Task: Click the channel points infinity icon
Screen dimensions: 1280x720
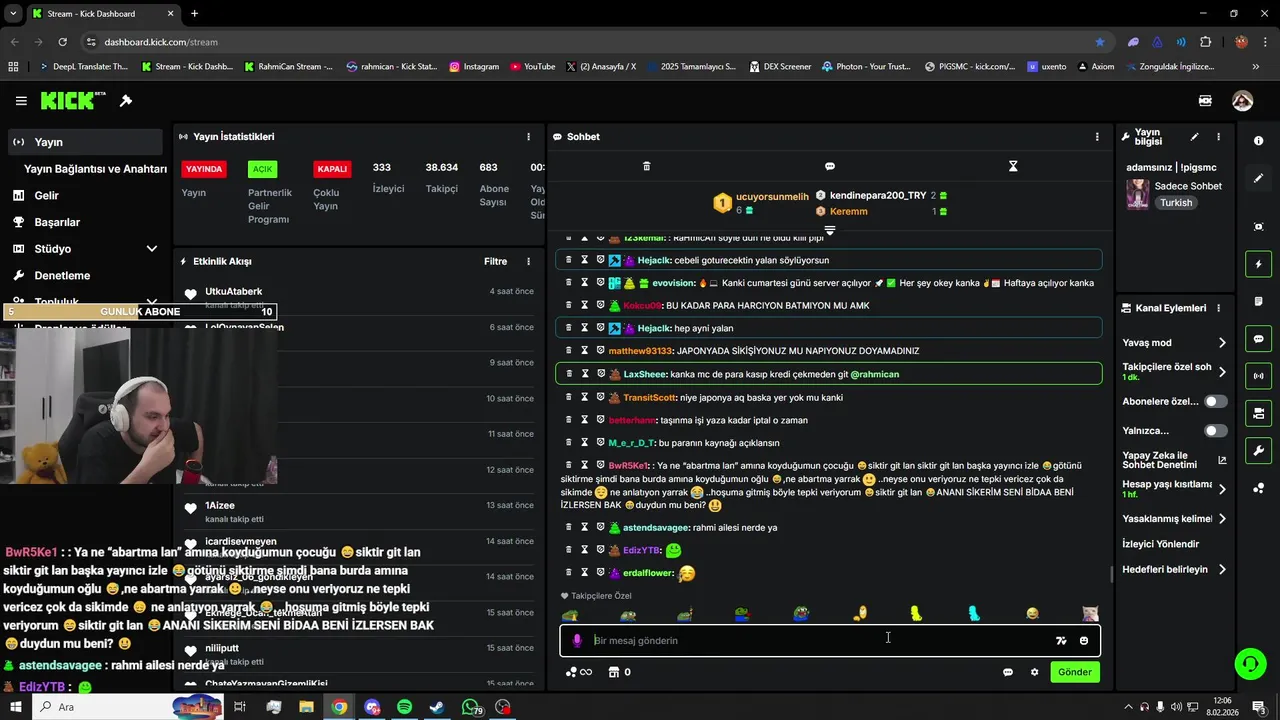Action: point(579,672)
